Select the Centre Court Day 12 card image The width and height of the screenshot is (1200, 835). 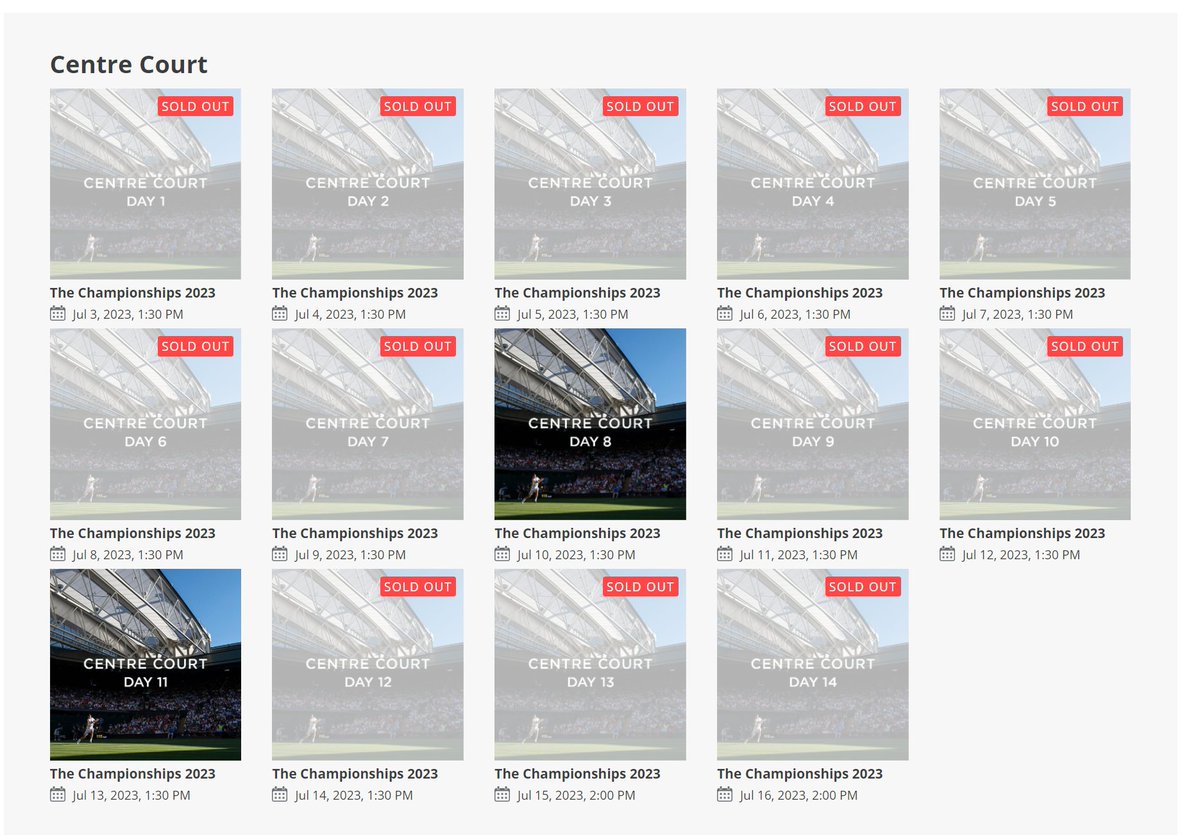pos(367,664)
